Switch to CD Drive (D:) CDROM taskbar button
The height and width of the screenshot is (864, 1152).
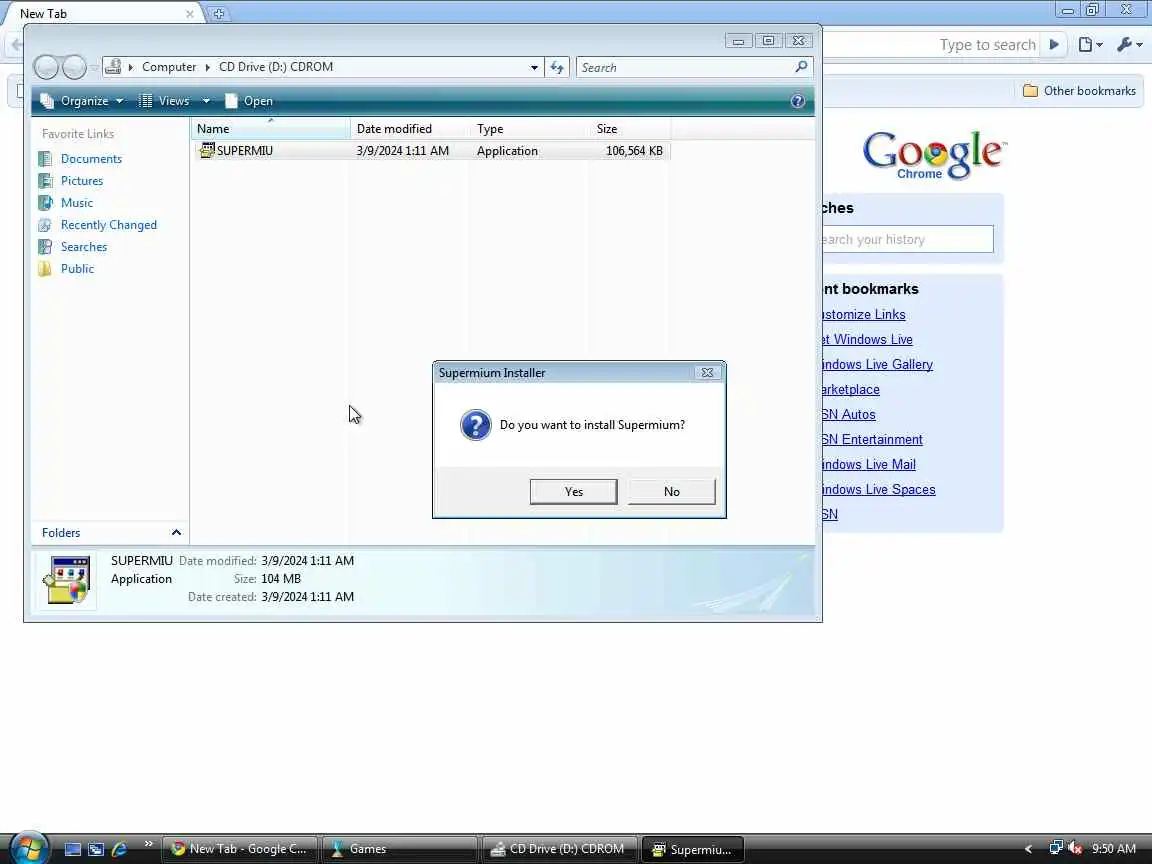[x=560, y=849]
